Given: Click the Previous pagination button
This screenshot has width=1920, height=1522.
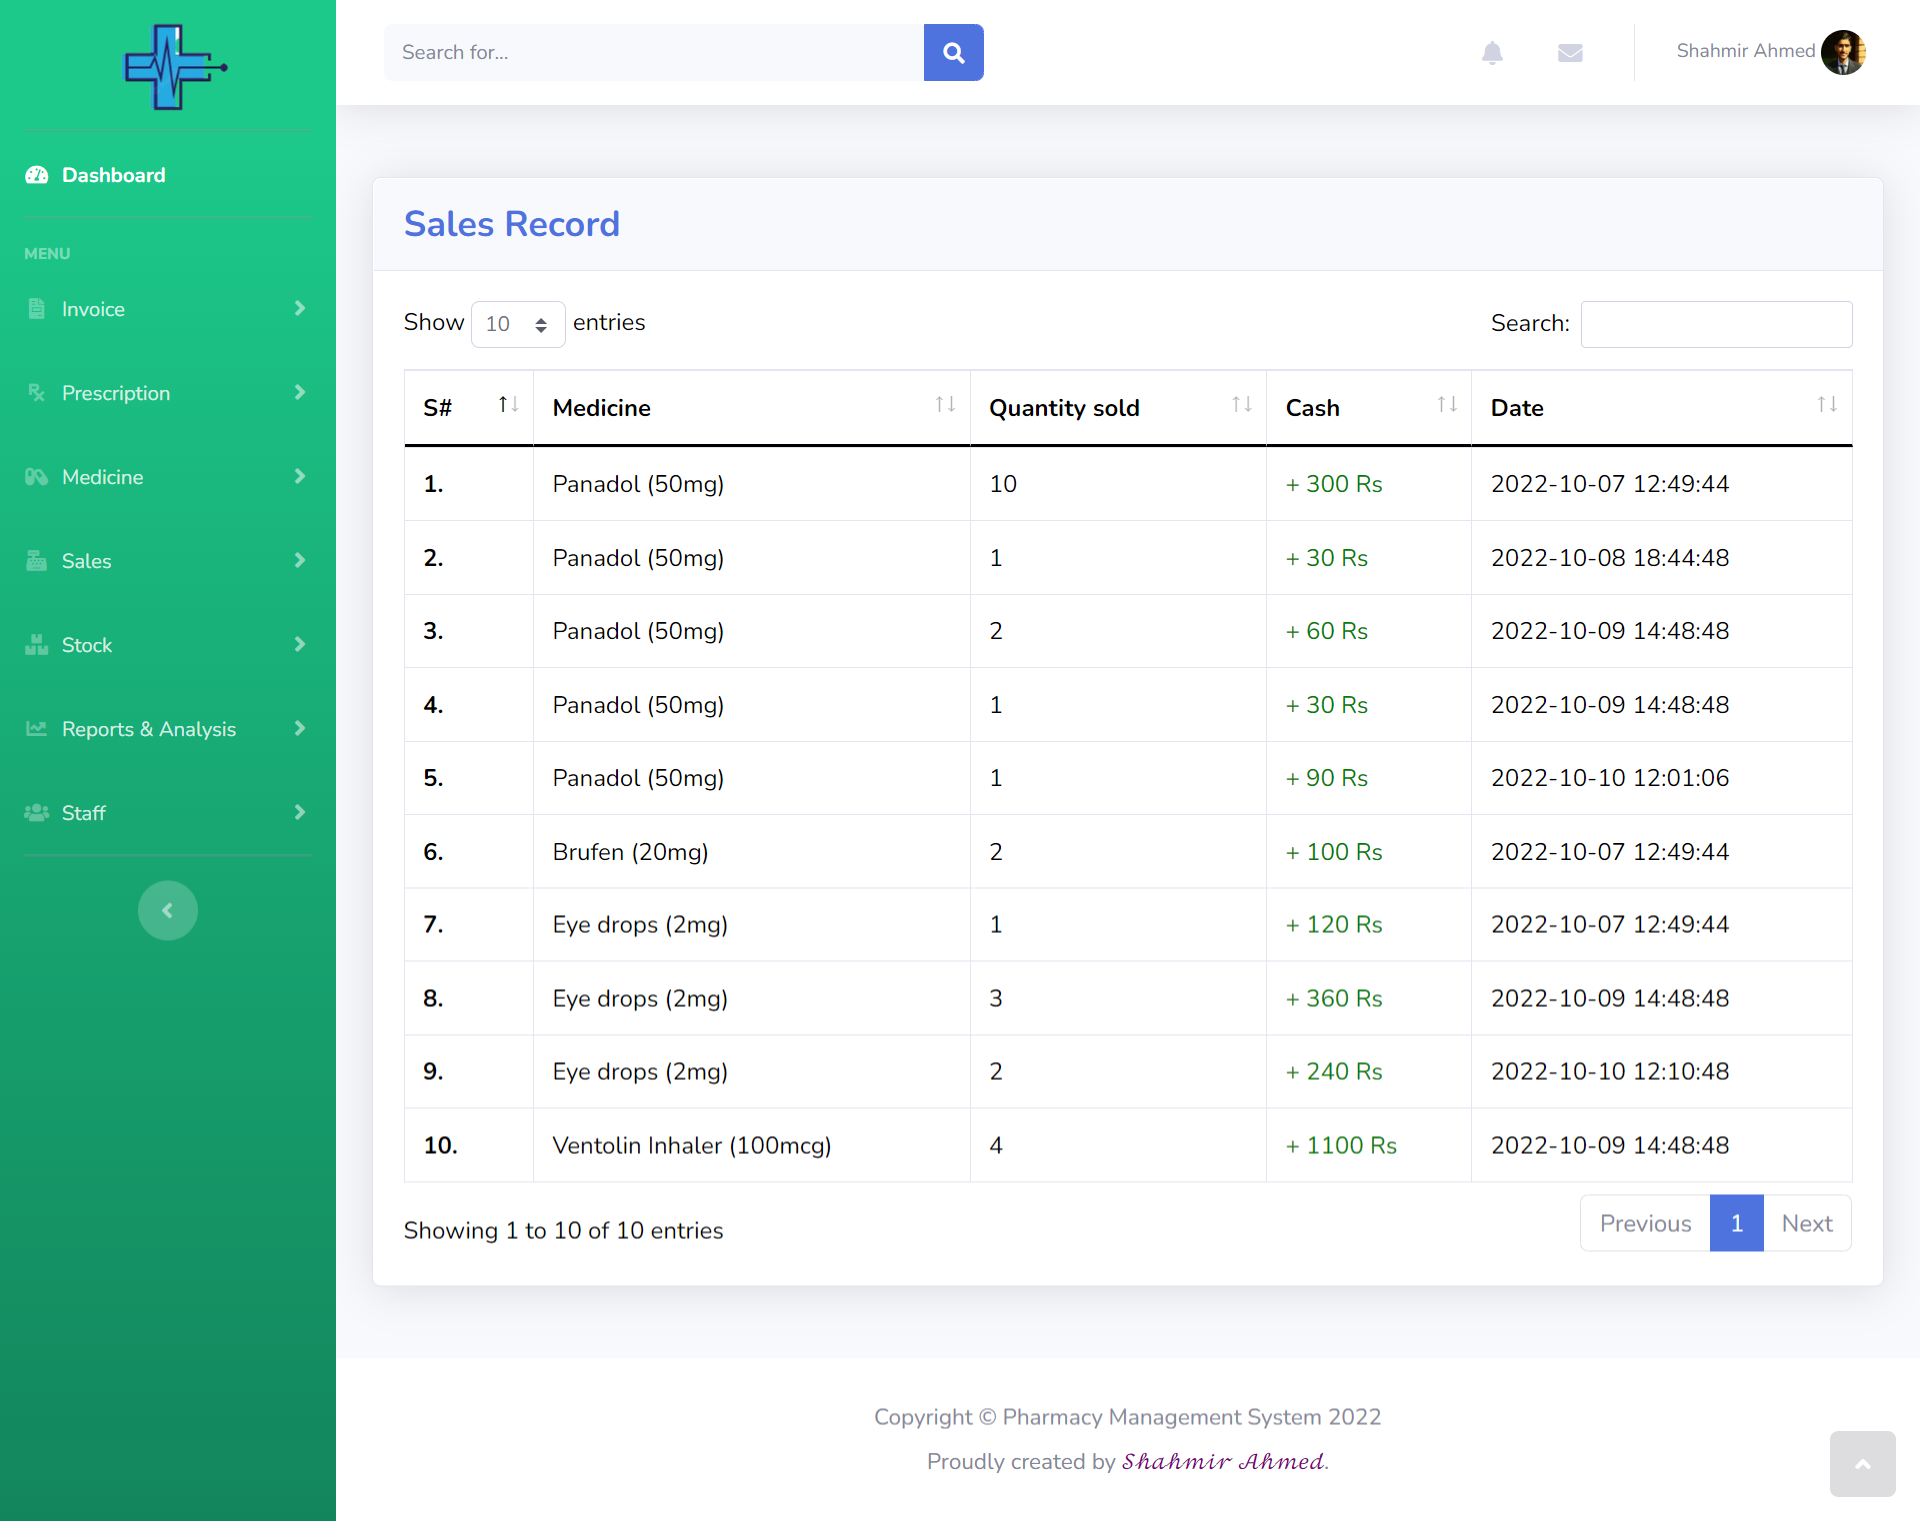Looking at the screenshot, I should (1645, 1223).
